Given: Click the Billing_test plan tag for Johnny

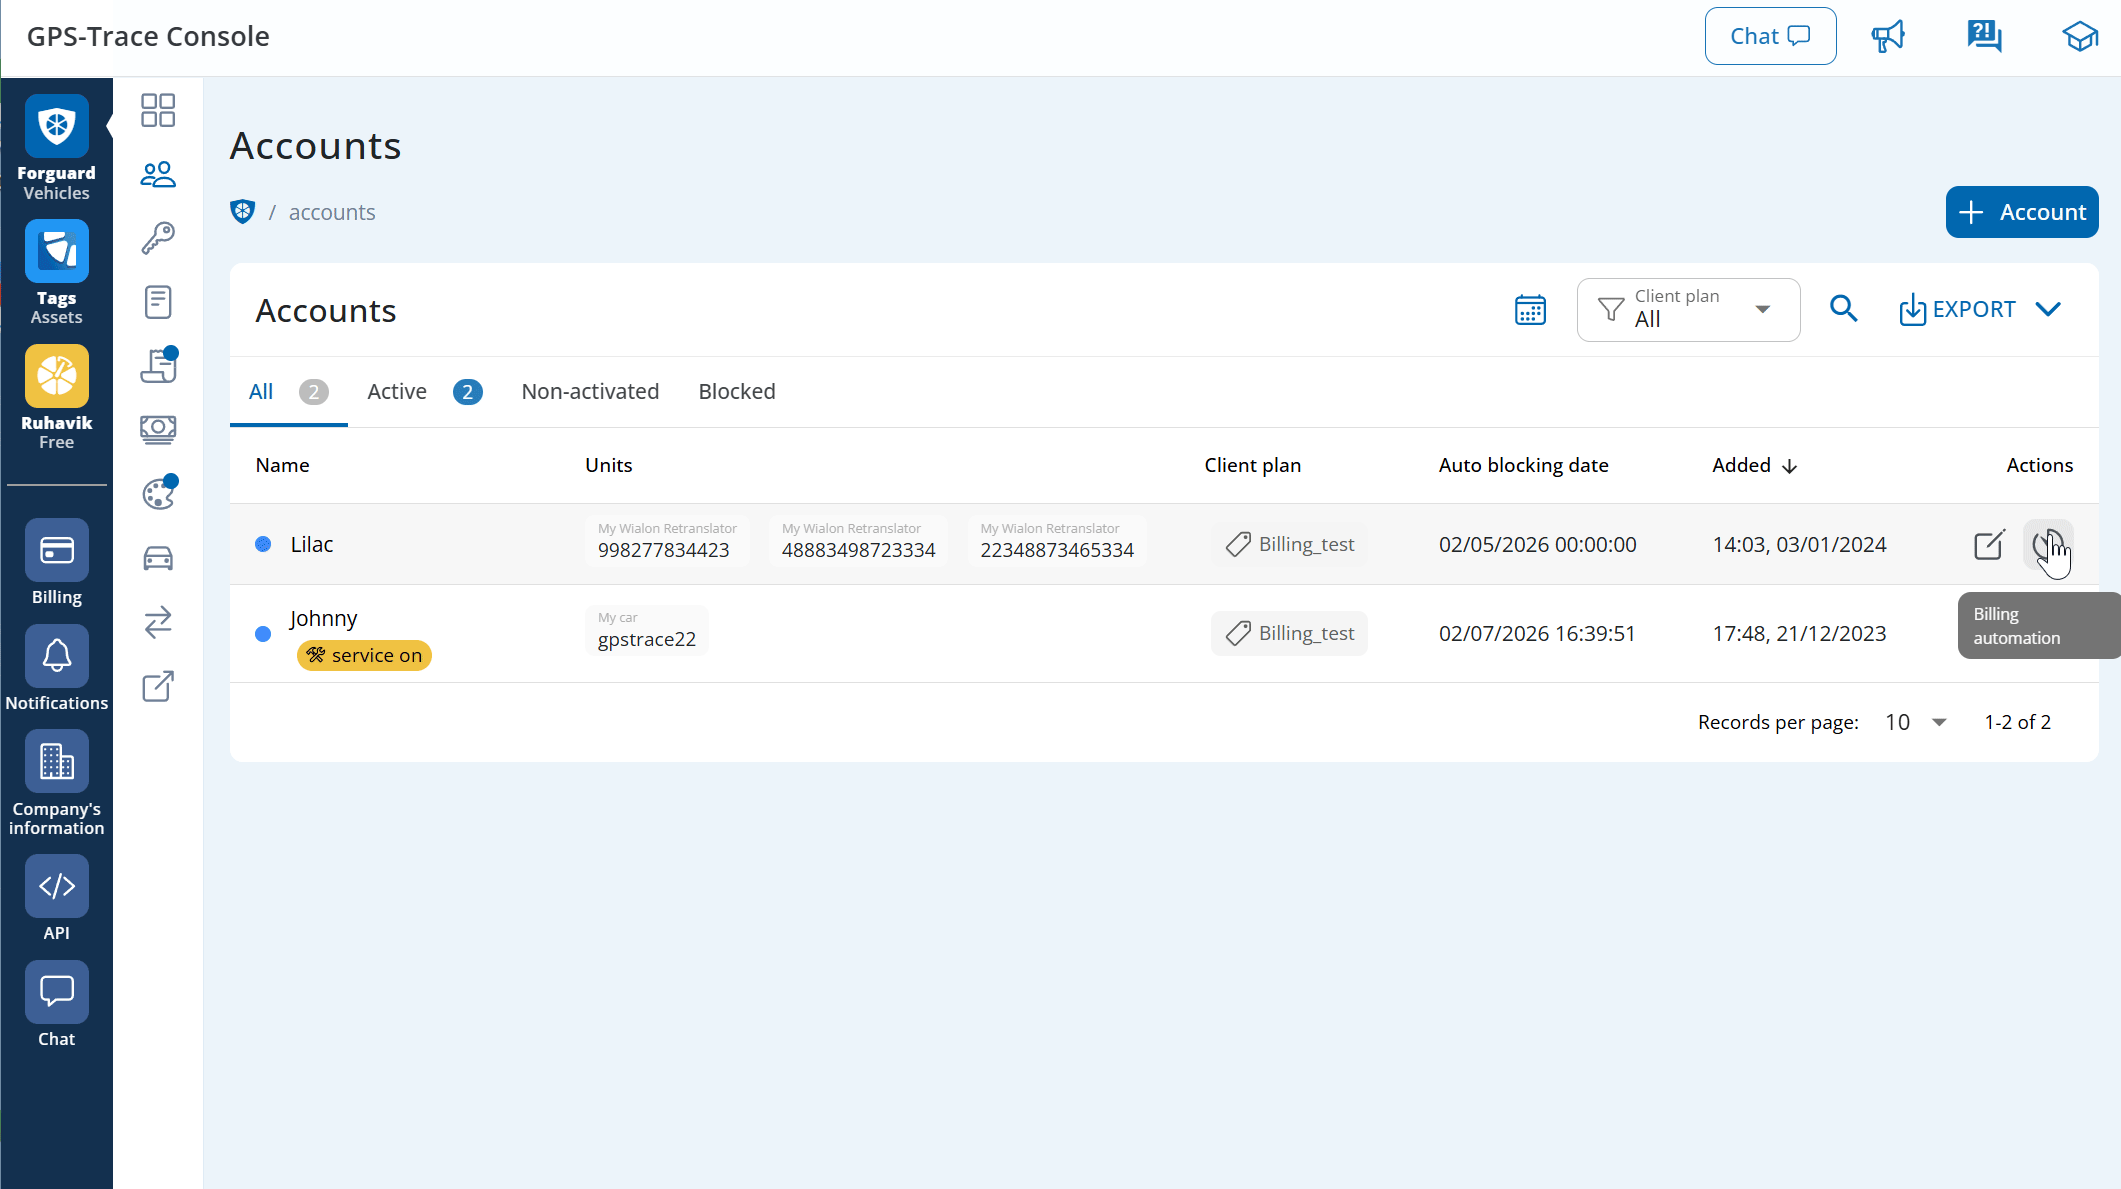Looking at the screenshot, I should pos(1289,634).
